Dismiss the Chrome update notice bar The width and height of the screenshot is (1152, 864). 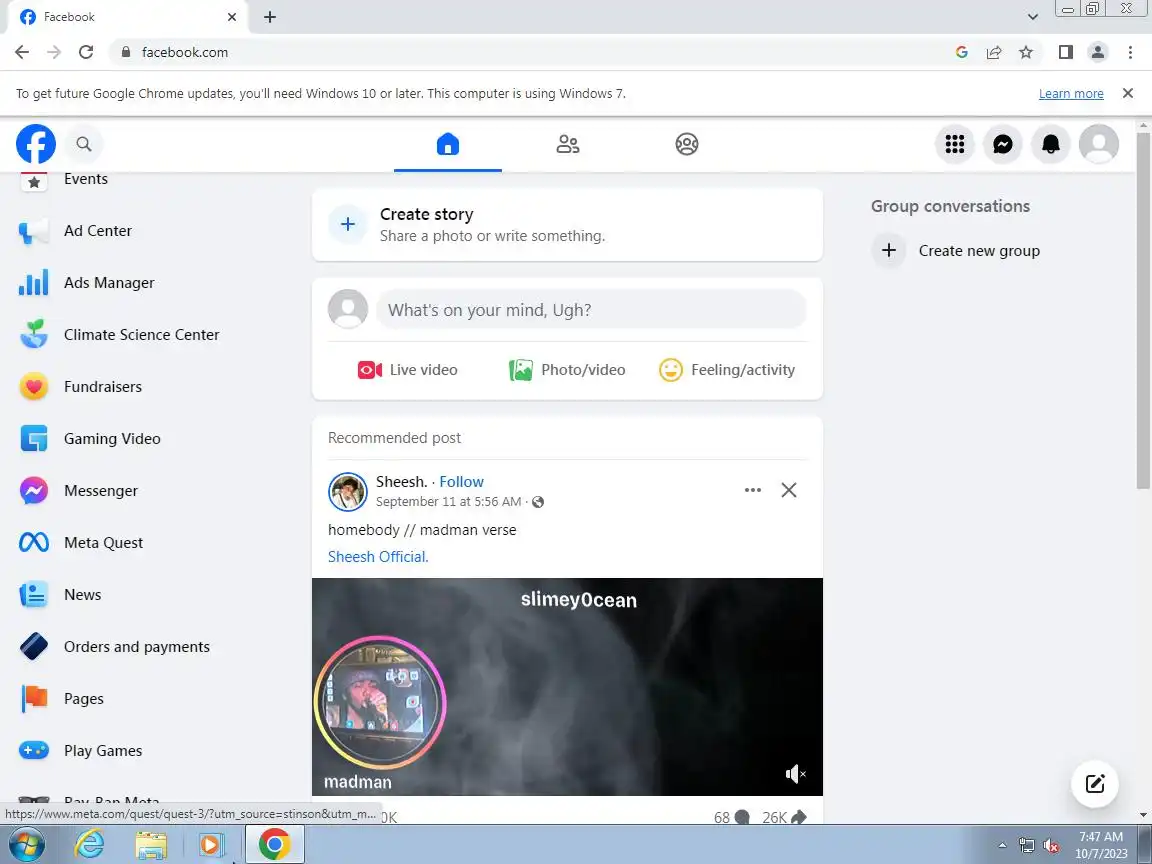point(1128,93)
